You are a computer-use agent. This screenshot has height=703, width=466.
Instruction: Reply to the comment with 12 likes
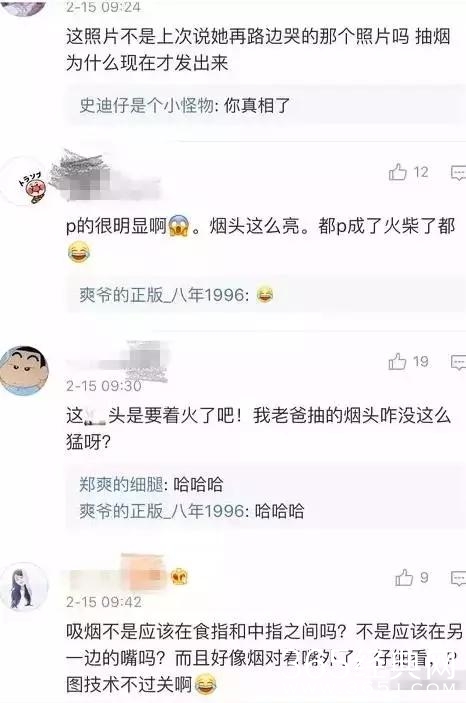pos(458,173)
